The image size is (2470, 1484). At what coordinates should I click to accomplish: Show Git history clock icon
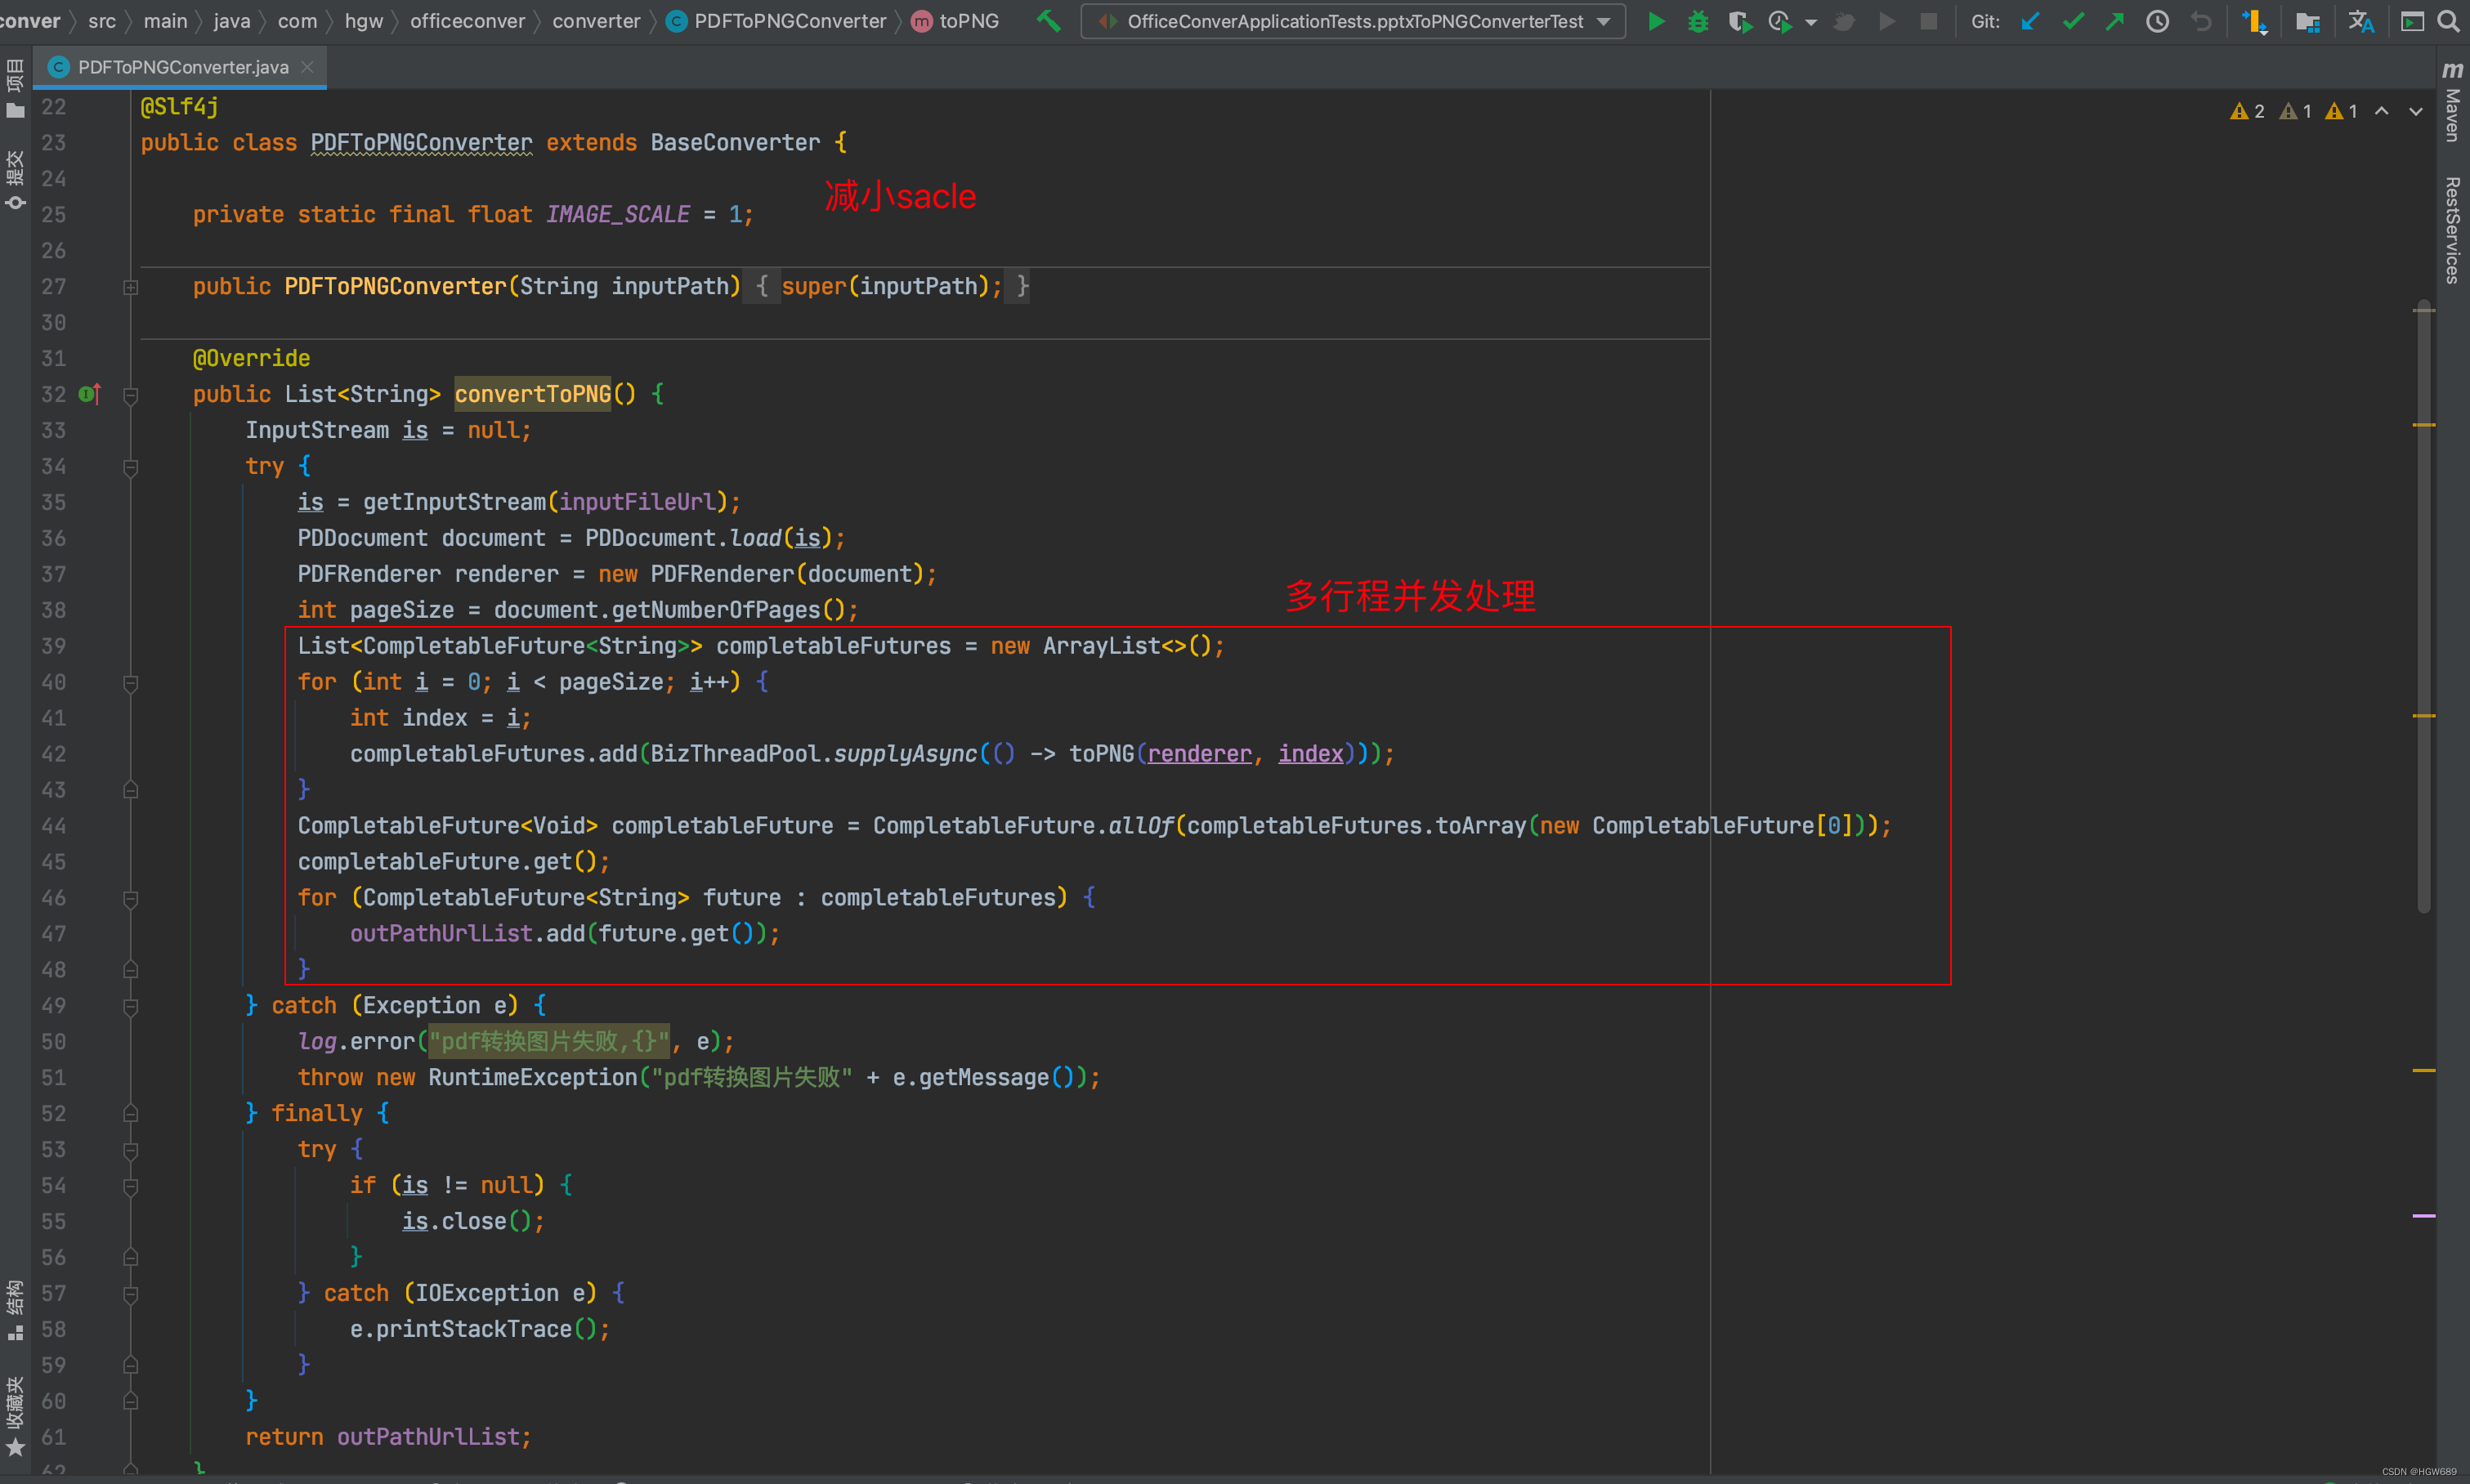click(x=2158, y=21)
